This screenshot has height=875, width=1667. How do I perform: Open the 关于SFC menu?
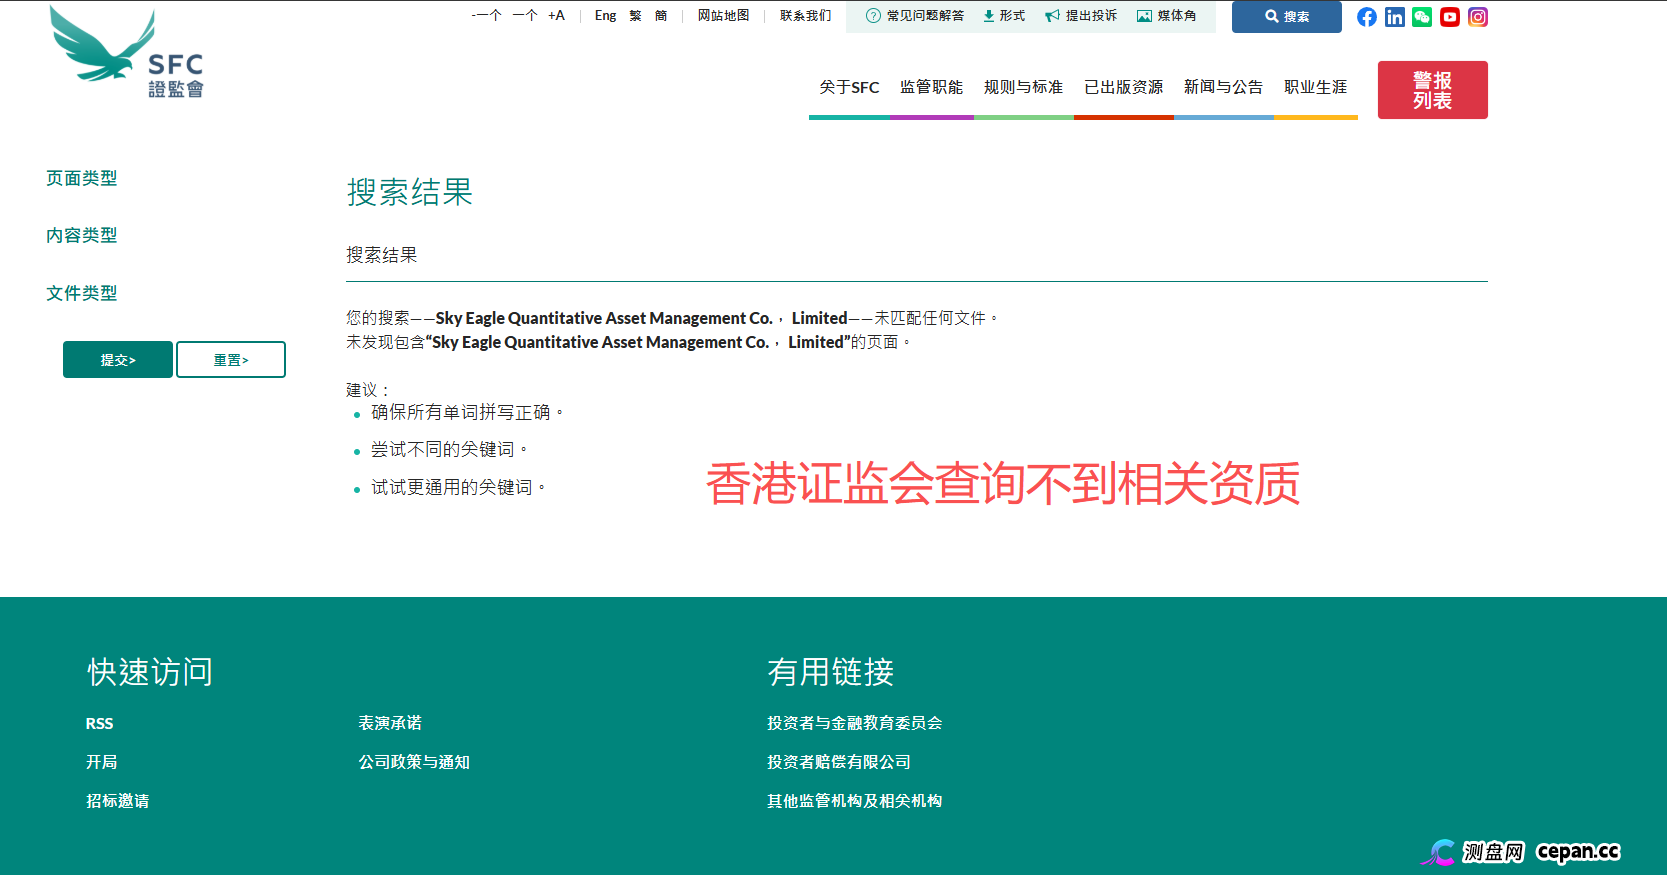point(849,88)
